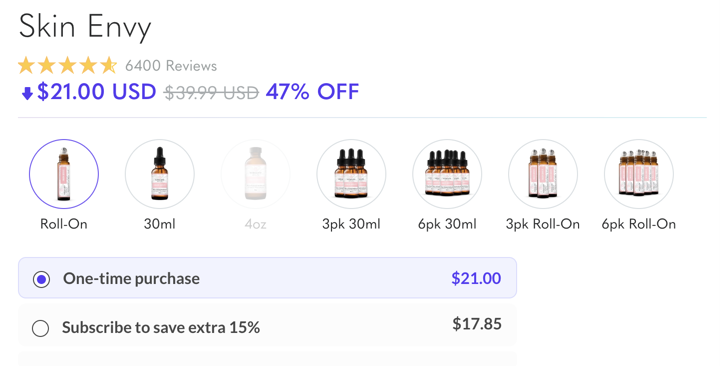
Task: Click the 30ml variant text label
Action: (x=160, y=224)
